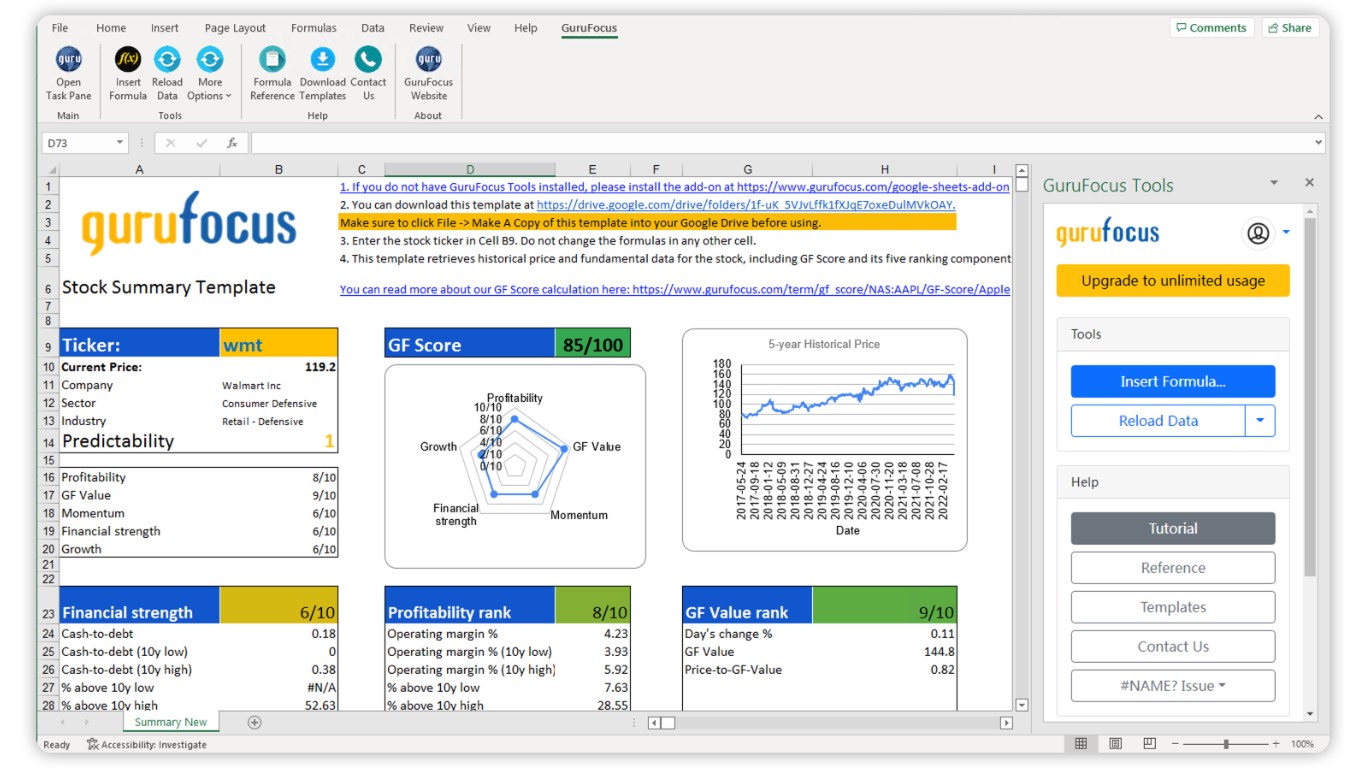
Task: Click the zoom slider handle
Action: pos(1225,744)
